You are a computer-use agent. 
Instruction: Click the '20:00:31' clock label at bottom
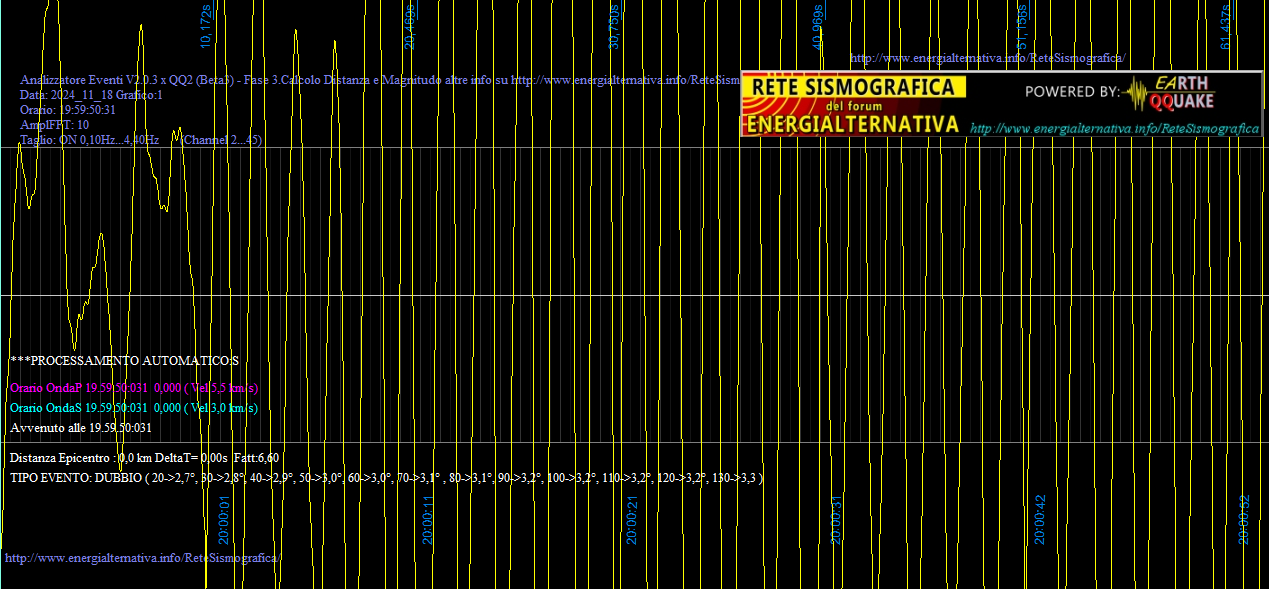click(x=836, y=520)
